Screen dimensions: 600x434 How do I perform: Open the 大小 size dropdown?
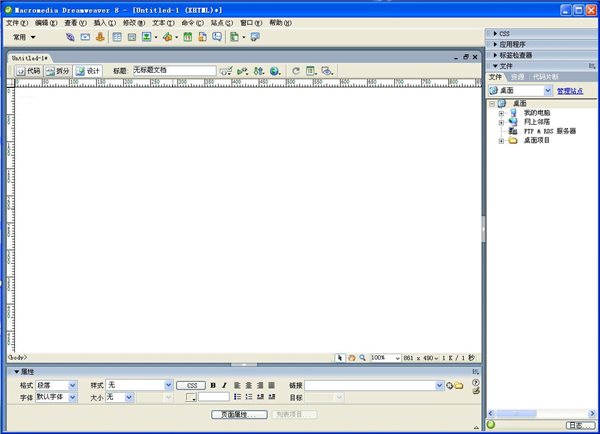point(129,397)
